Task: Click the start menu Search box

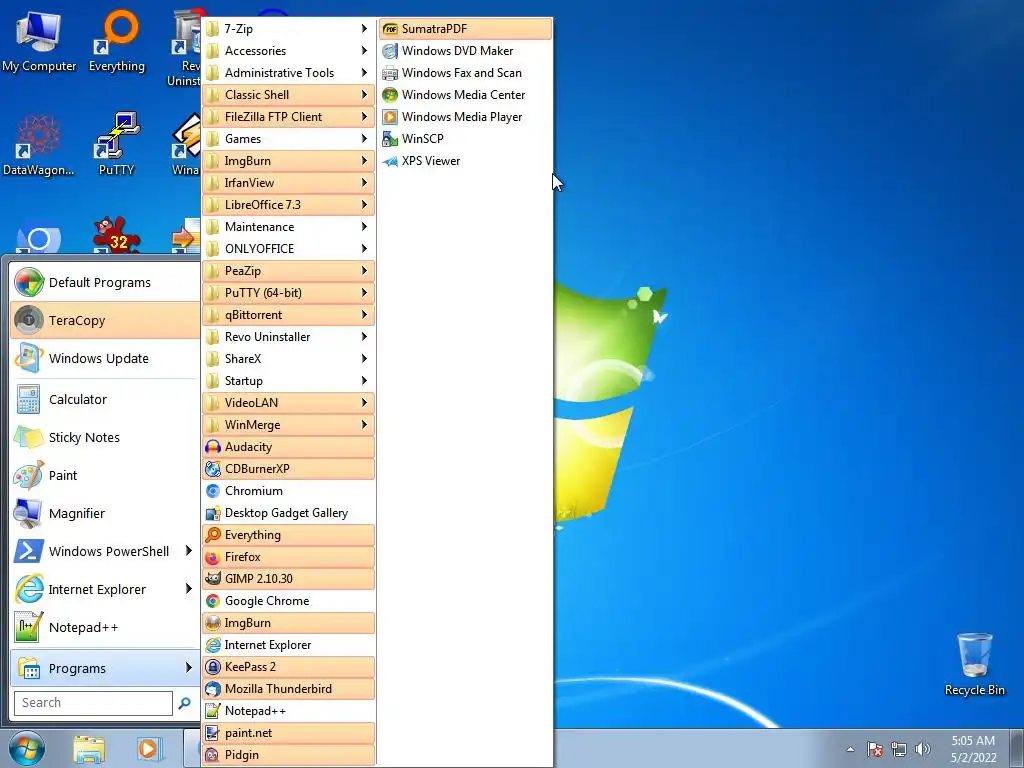Action: click(93, 703)
